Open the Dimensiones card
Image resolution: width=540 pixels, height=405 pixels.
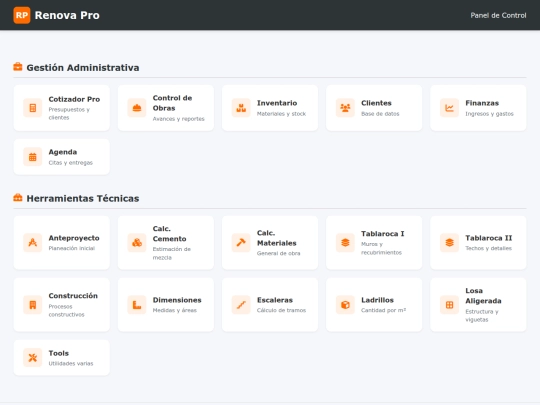(x=166, y=305)
